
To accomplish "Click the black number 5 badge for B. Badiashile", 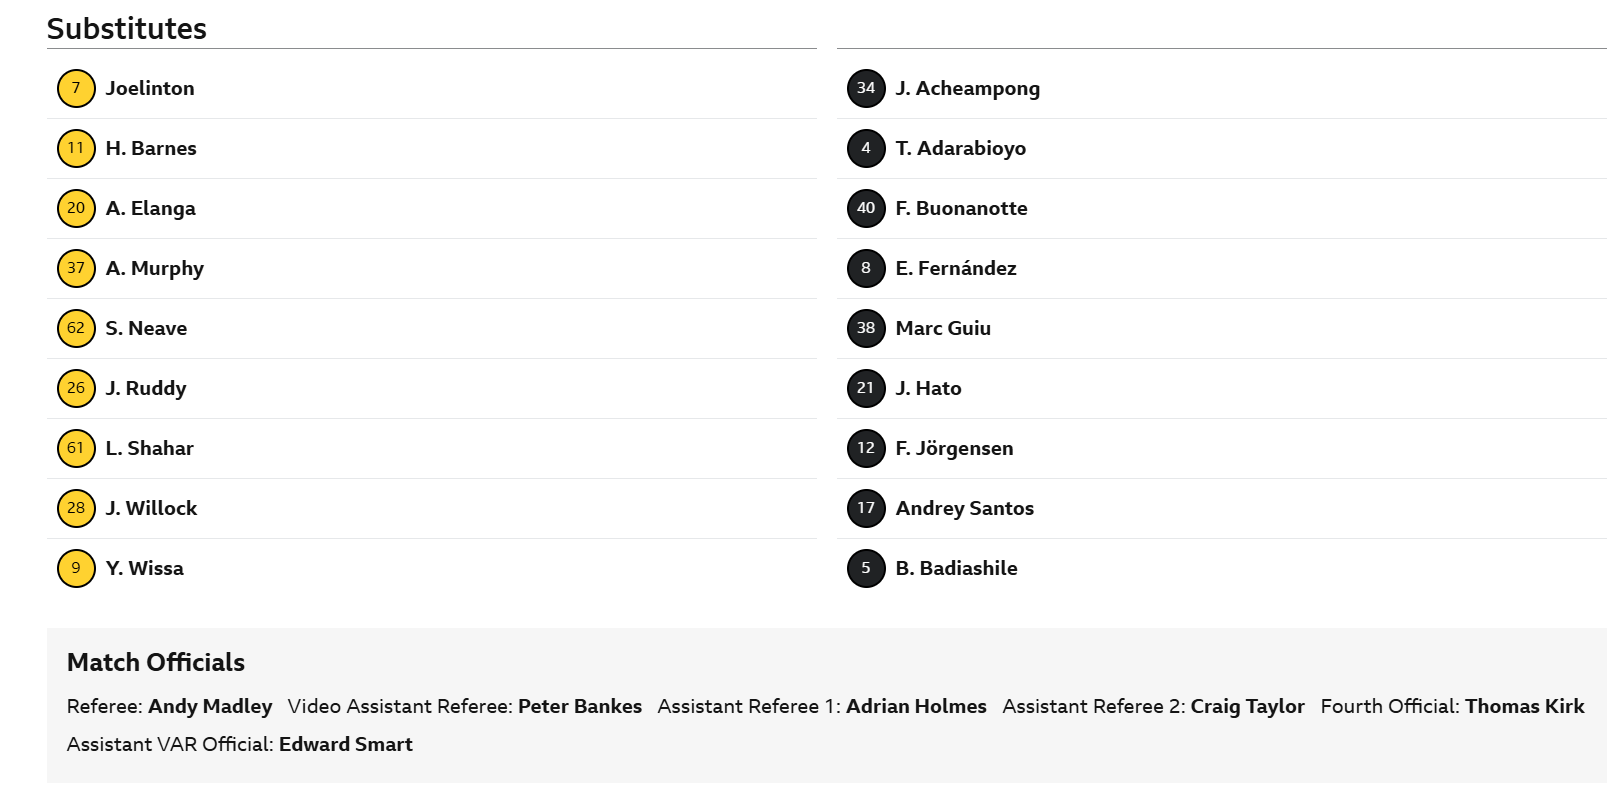I will click(x=866, y=568).
